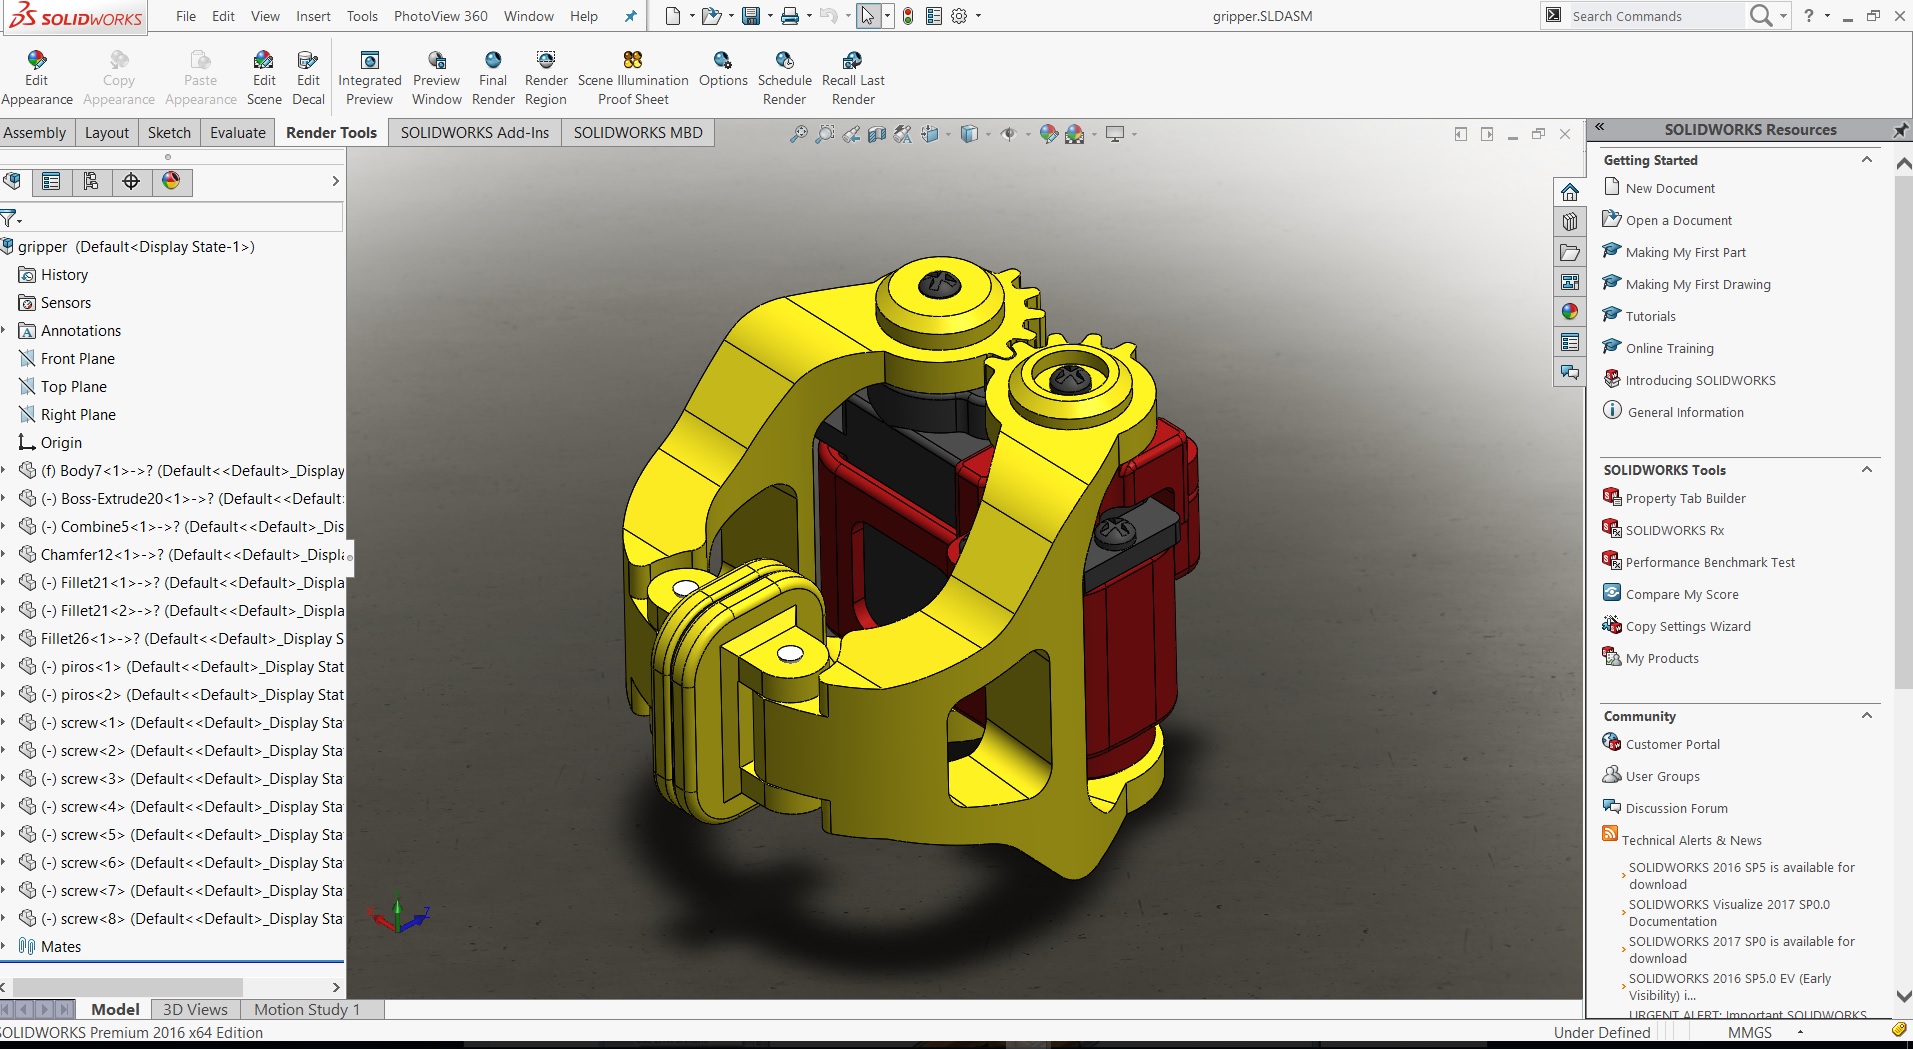
Task: Open the Discussion Forum link
Action: click(1676, 808)
